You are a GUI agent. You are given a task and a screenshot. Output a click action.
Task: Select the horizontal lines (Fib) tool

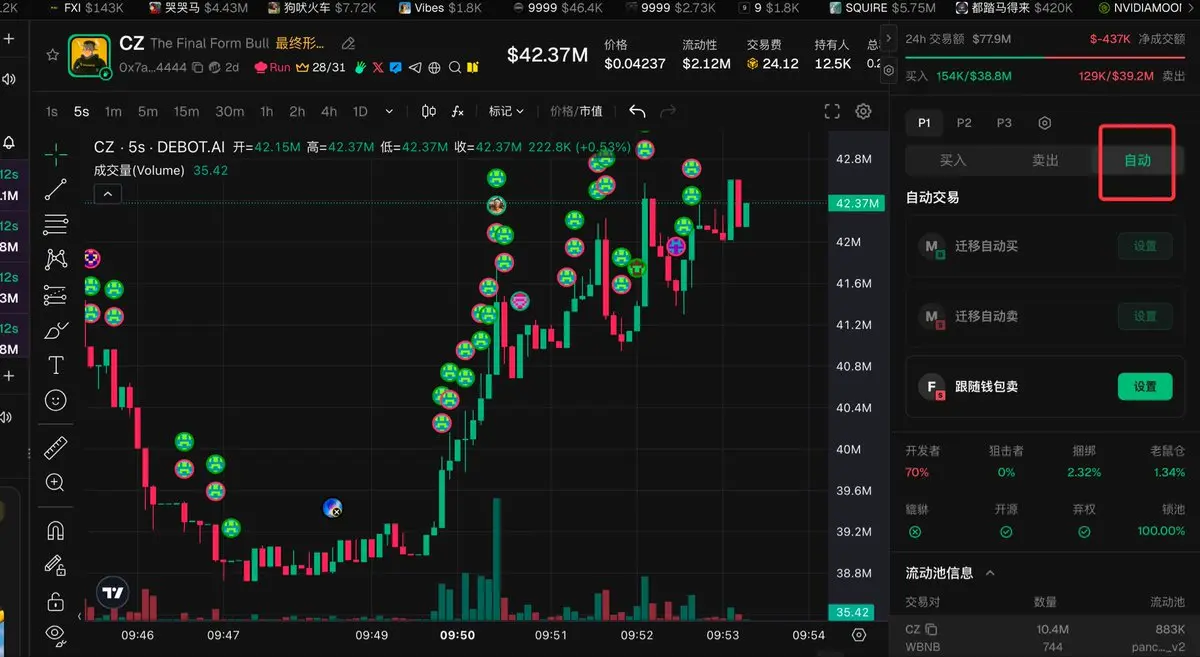56,225
